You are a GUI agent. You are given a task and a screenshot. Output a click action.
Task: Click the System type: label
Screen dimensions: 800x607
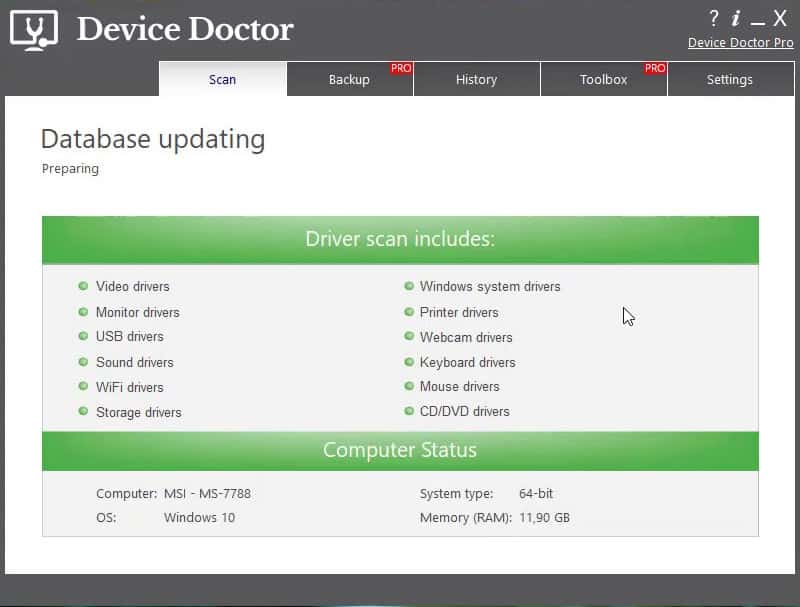(457, 494)
